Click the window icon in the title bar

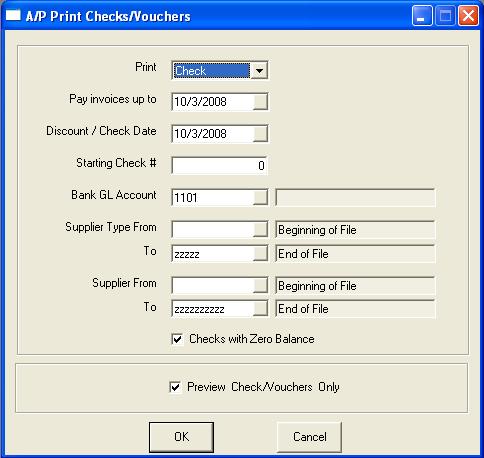tap(13, 15)
